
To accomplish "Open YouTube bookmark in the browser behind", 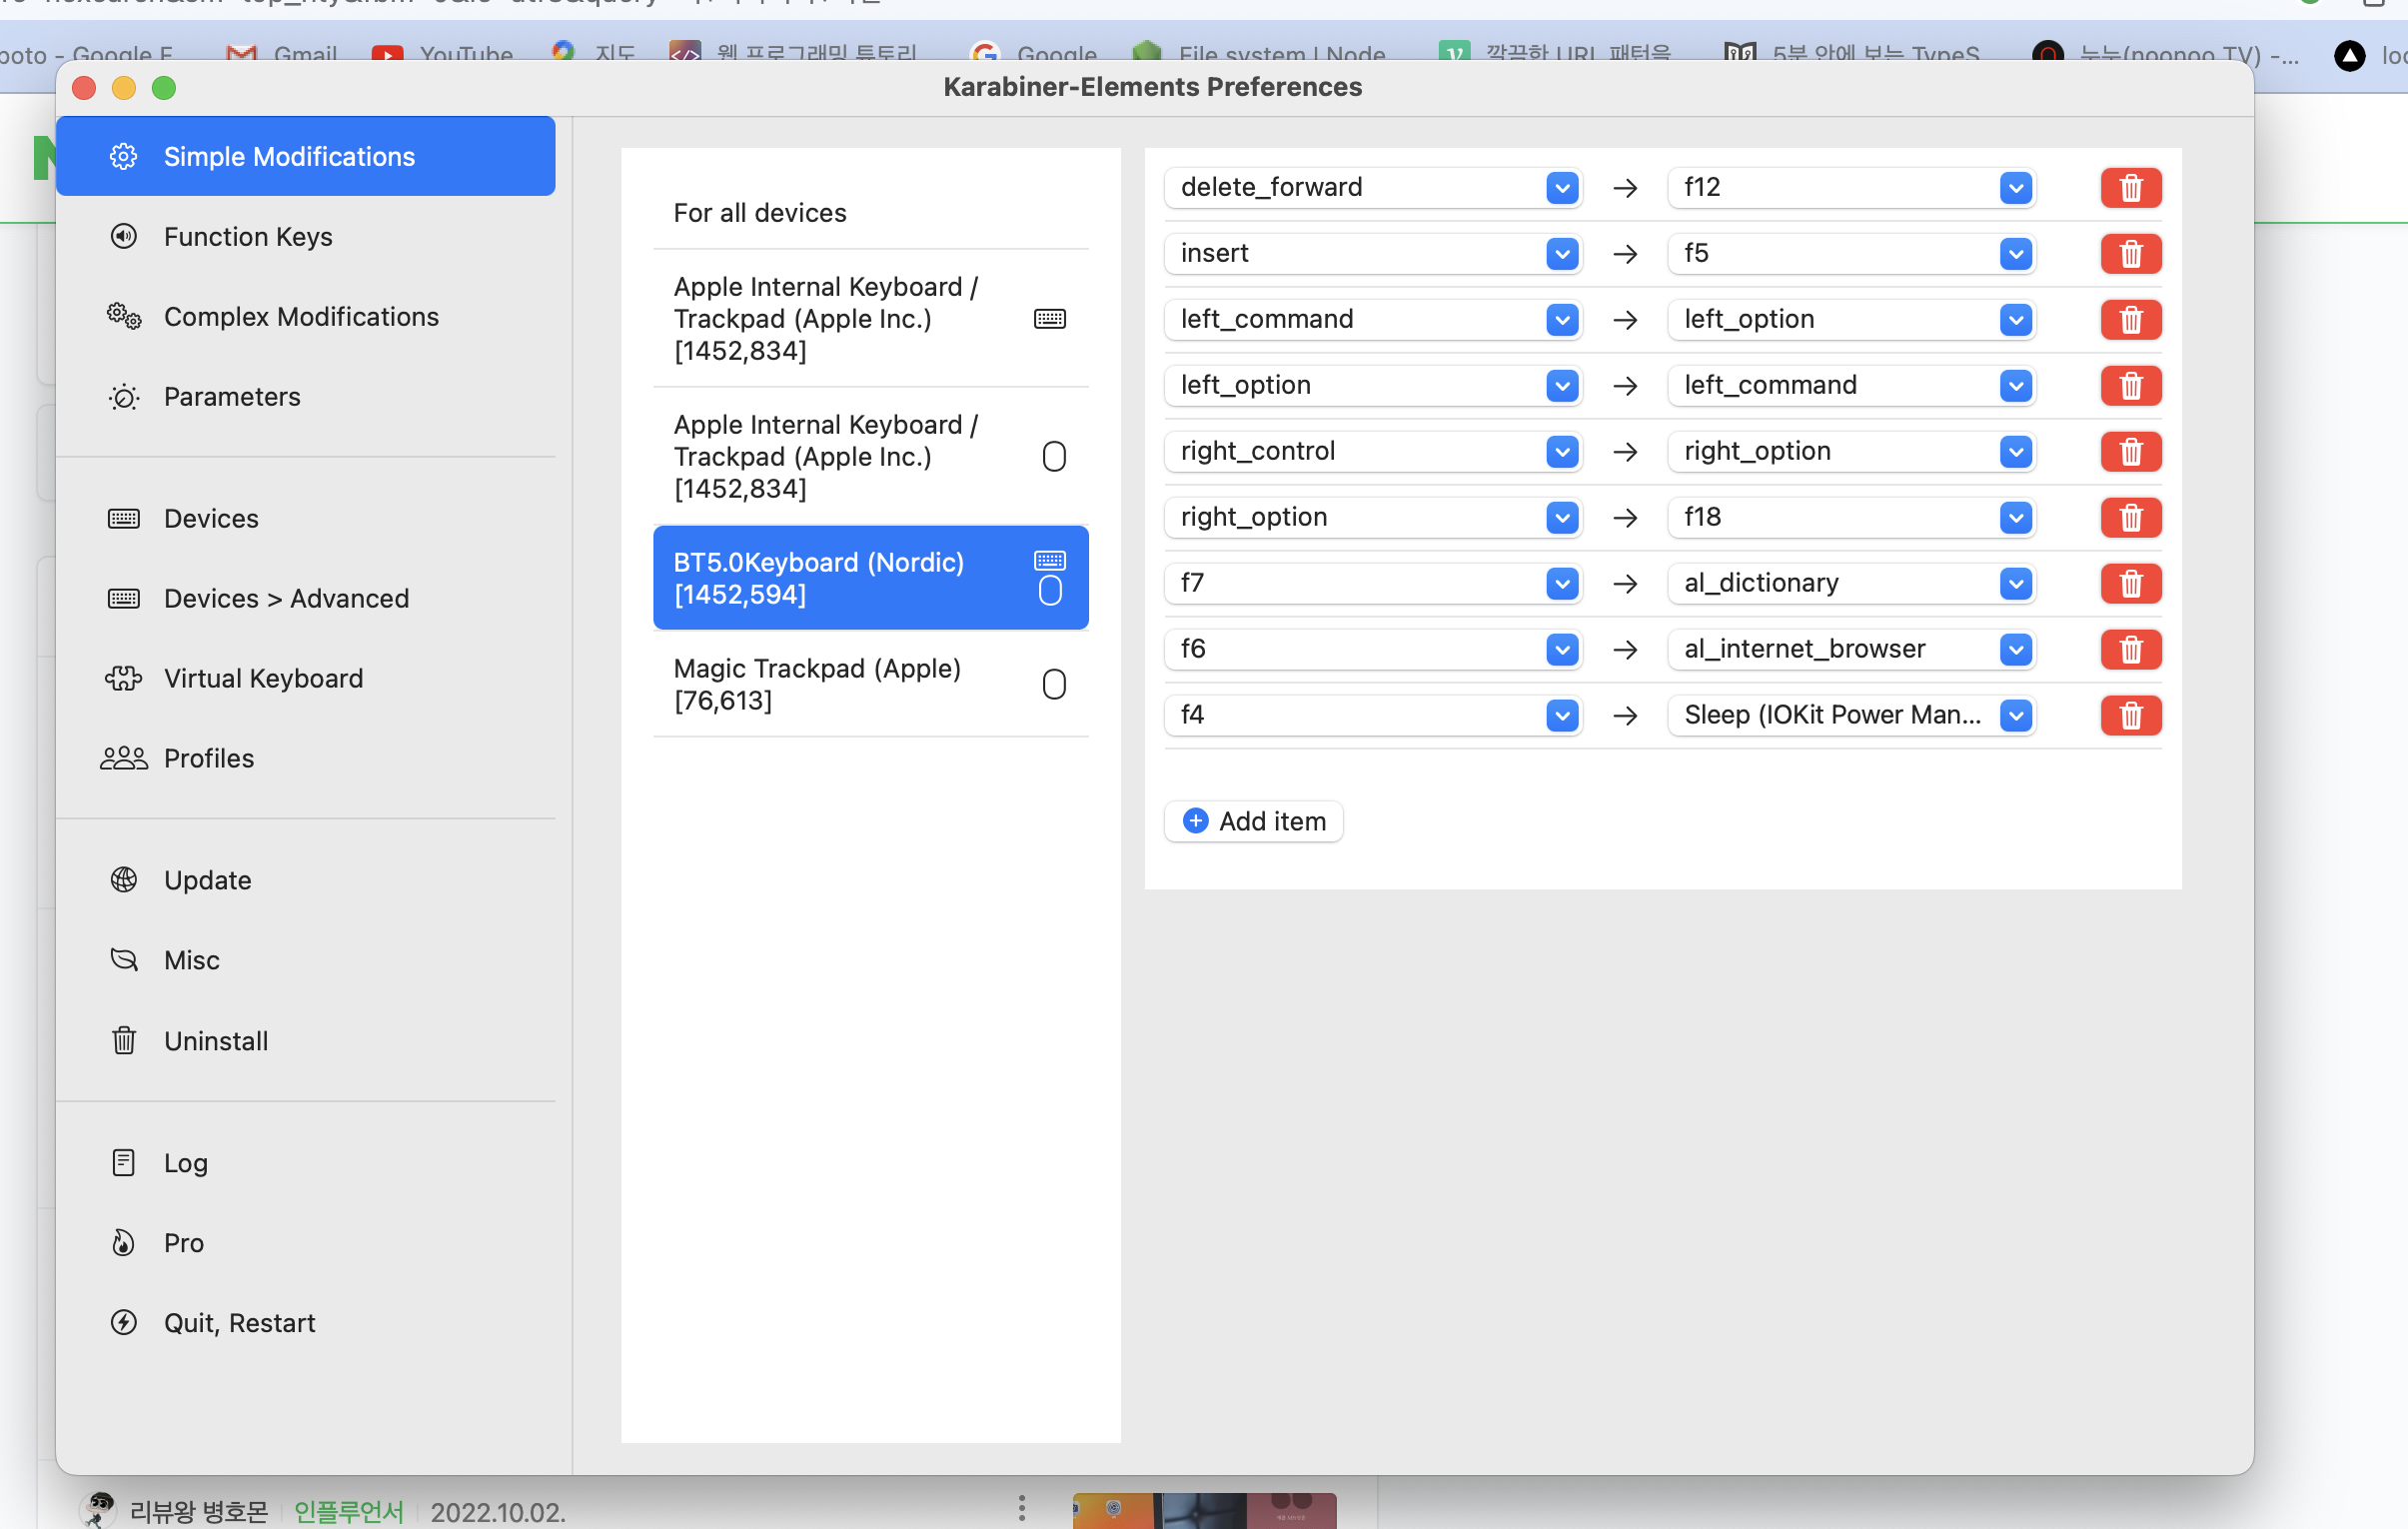I will tap(442, 53).
